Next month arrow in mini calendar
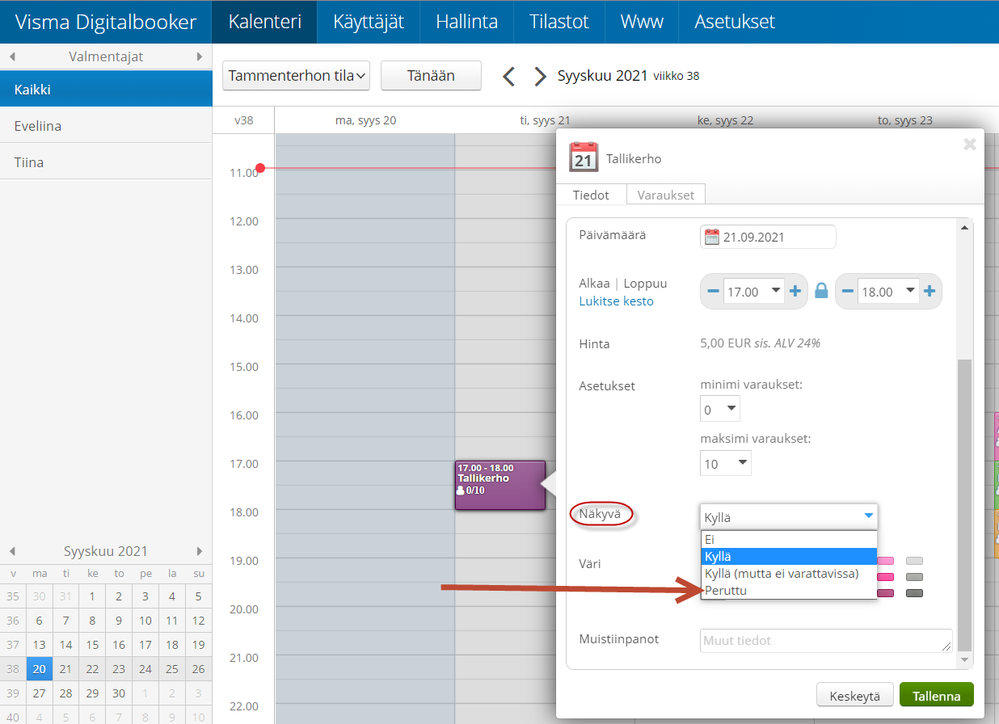The width and height of the screenshot is (999, 724). [199, 551]
